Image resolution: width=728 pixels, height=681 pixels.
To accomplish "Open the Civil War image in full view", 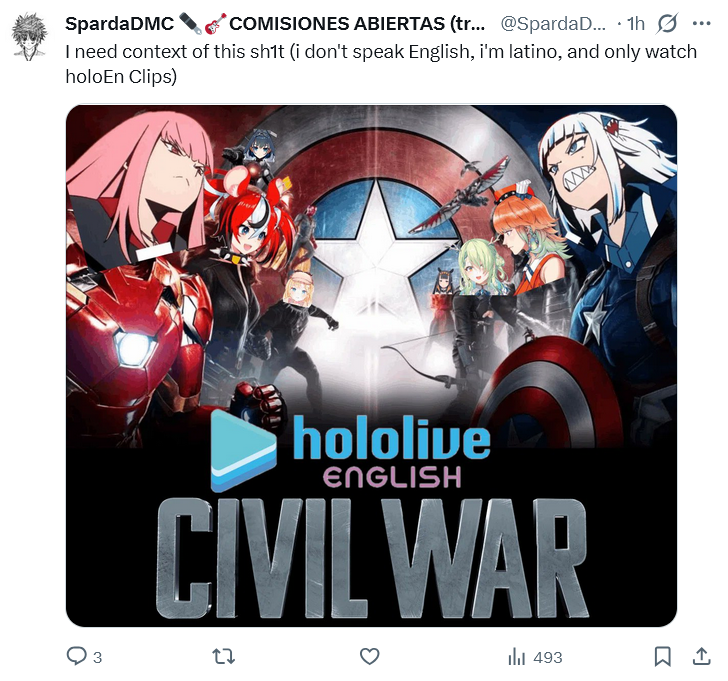I will (x=371, y=366).
